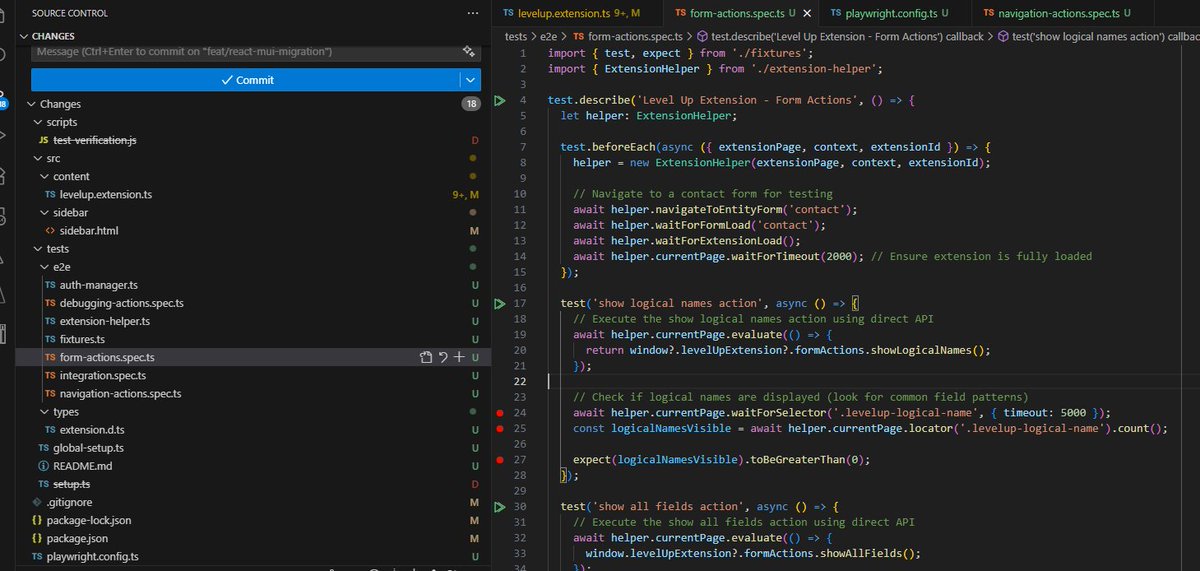Generate commit message with sparkle icon
This screenshot has width=1200, height=571.
tap(468, 51)
